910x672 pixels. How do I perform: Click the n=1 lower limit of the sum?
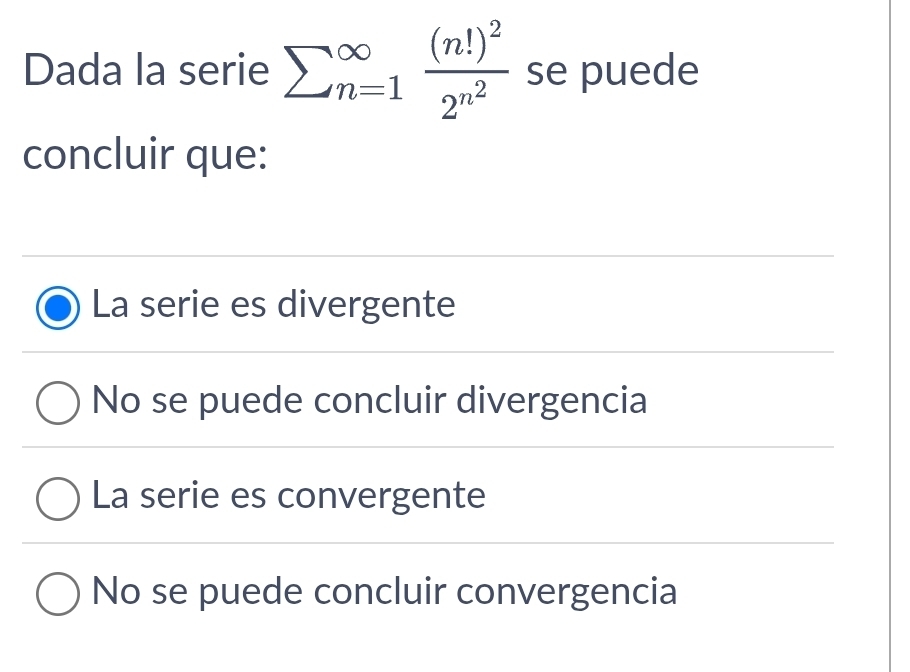371,93
